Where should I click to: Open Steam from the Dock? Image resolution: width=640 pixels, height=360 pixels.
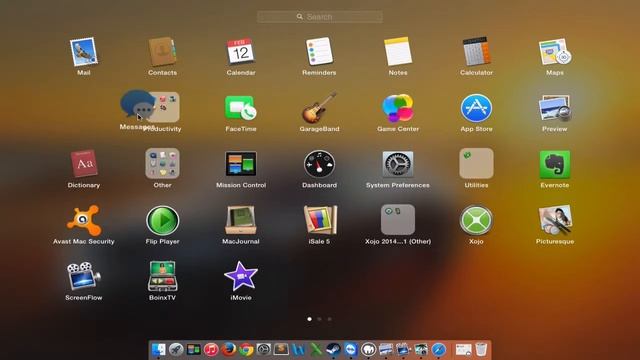click(333, 349)
